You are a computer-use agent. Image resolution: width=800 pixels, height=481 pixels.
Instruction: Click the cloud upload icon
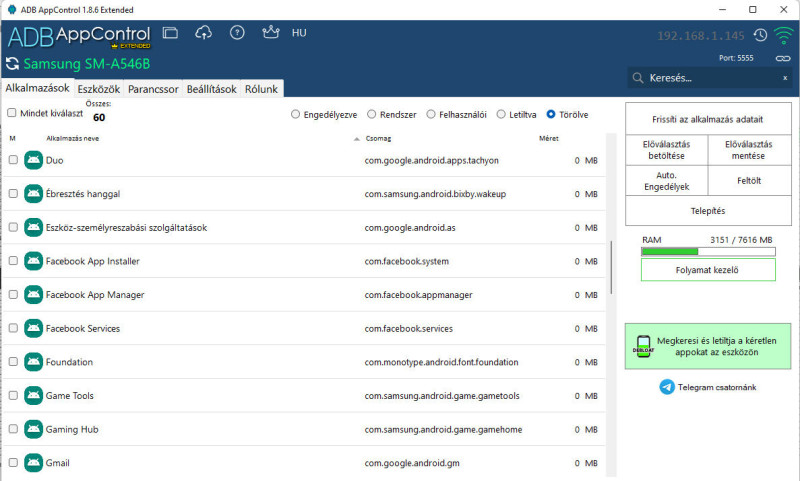pos(204,33)
